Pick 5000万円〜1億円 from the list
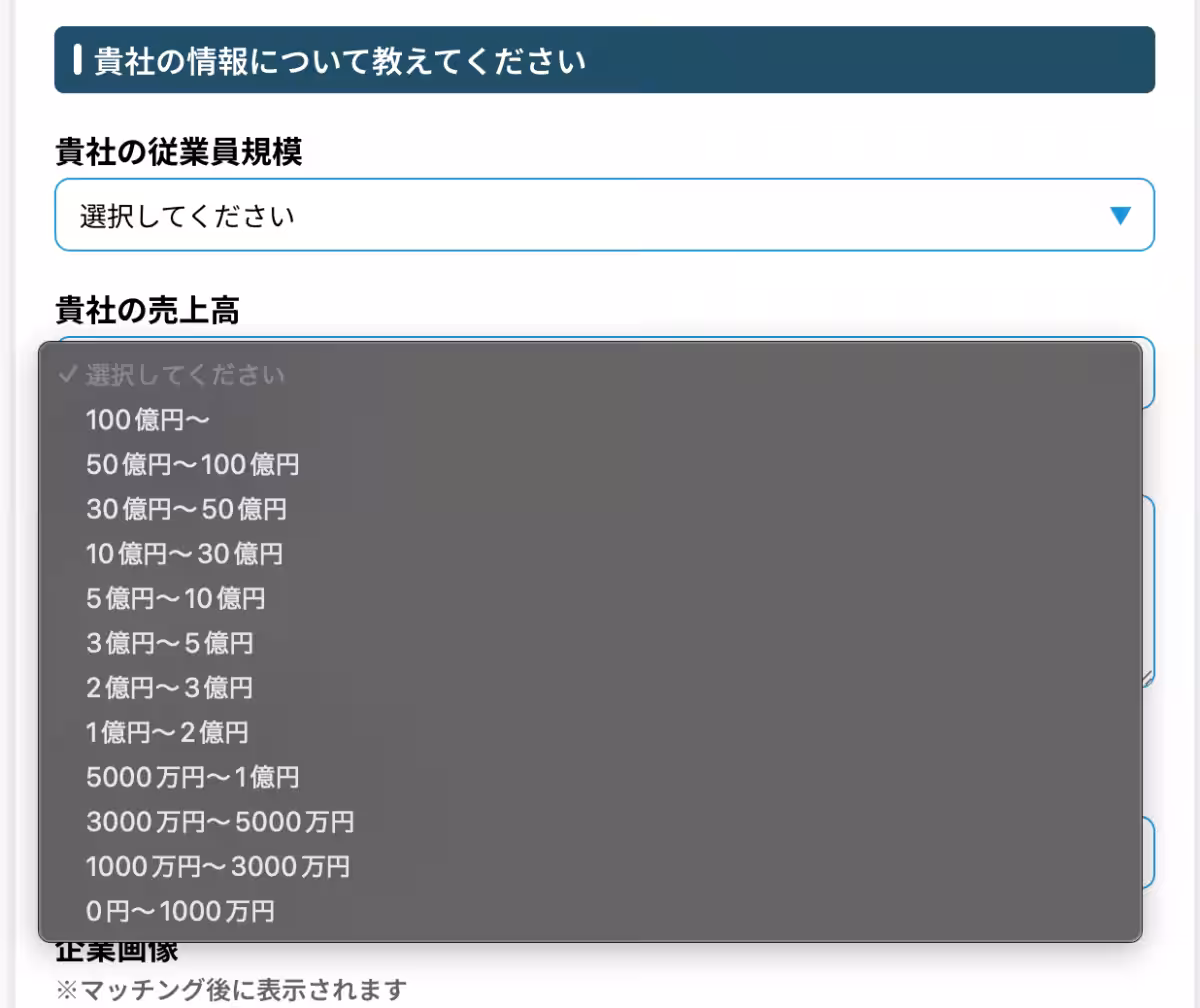1200x1008 pixels. (192, 777)
